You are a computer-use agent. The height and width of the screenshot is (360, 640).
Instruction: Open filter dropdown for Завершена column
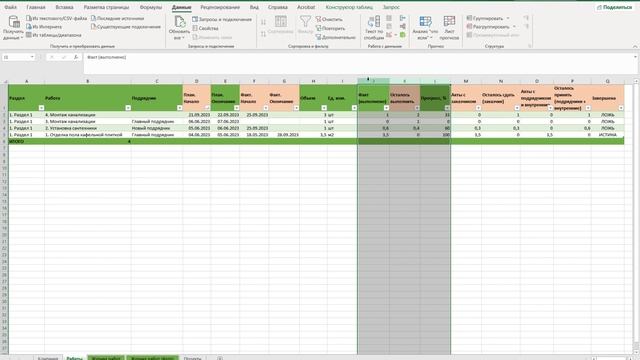coord(621,108)
